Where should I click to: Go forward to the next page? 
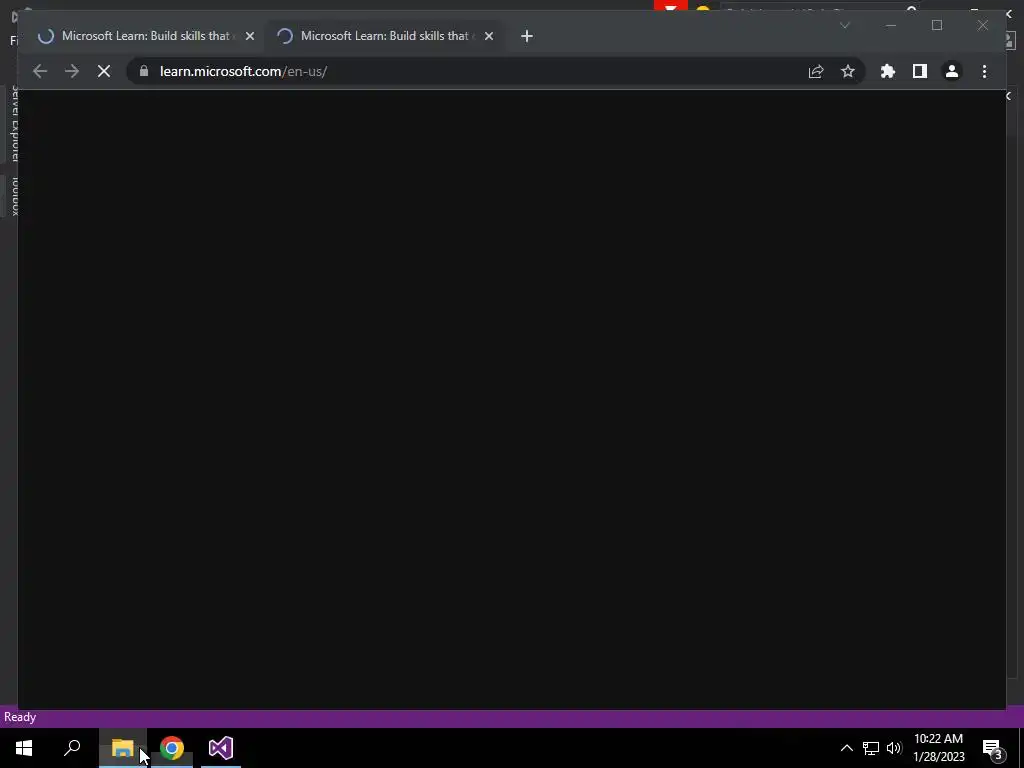click(x=72, y=71)
